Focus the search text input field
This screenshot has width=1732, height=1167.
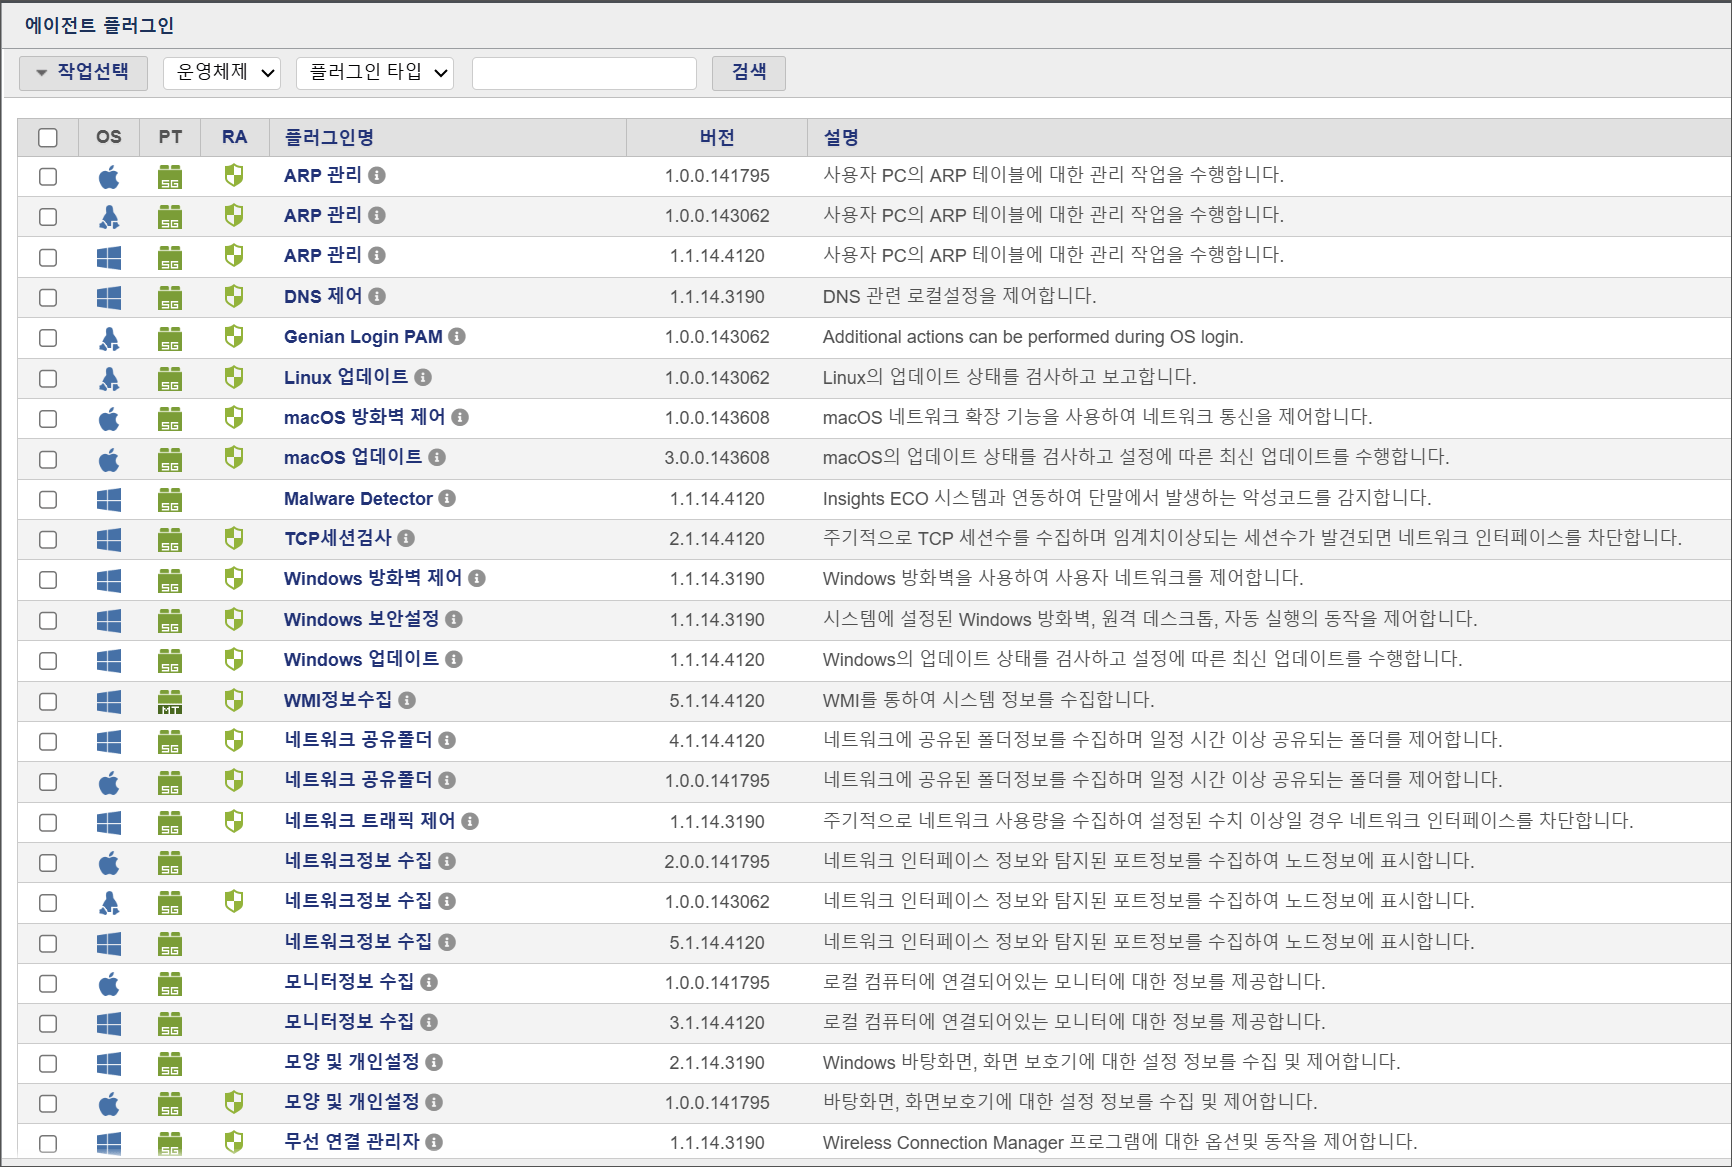tap(584, 73)
